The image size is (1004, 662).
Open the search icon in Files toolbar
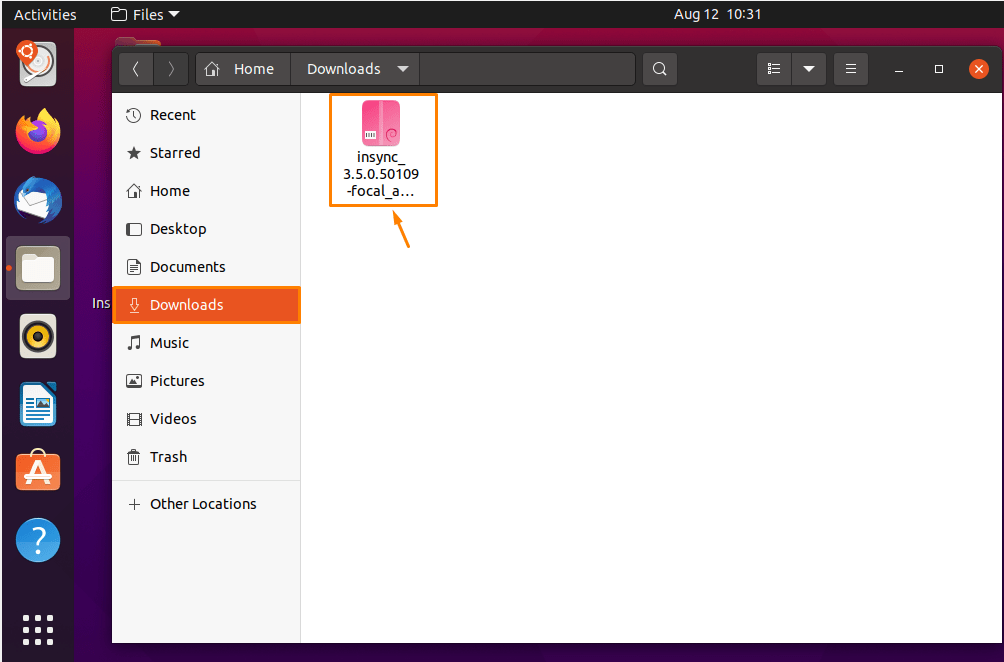click(x=659, y=68)
